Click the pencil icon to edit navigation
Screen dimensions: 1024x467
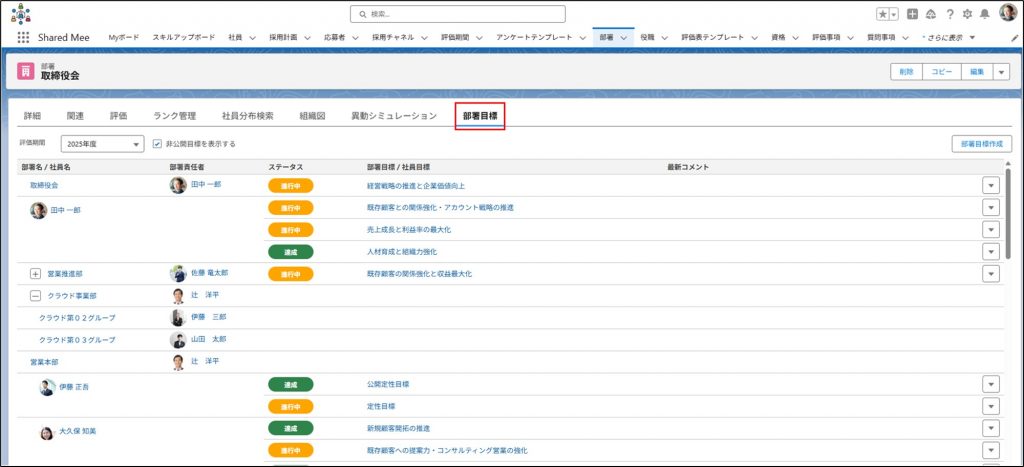1014,37
